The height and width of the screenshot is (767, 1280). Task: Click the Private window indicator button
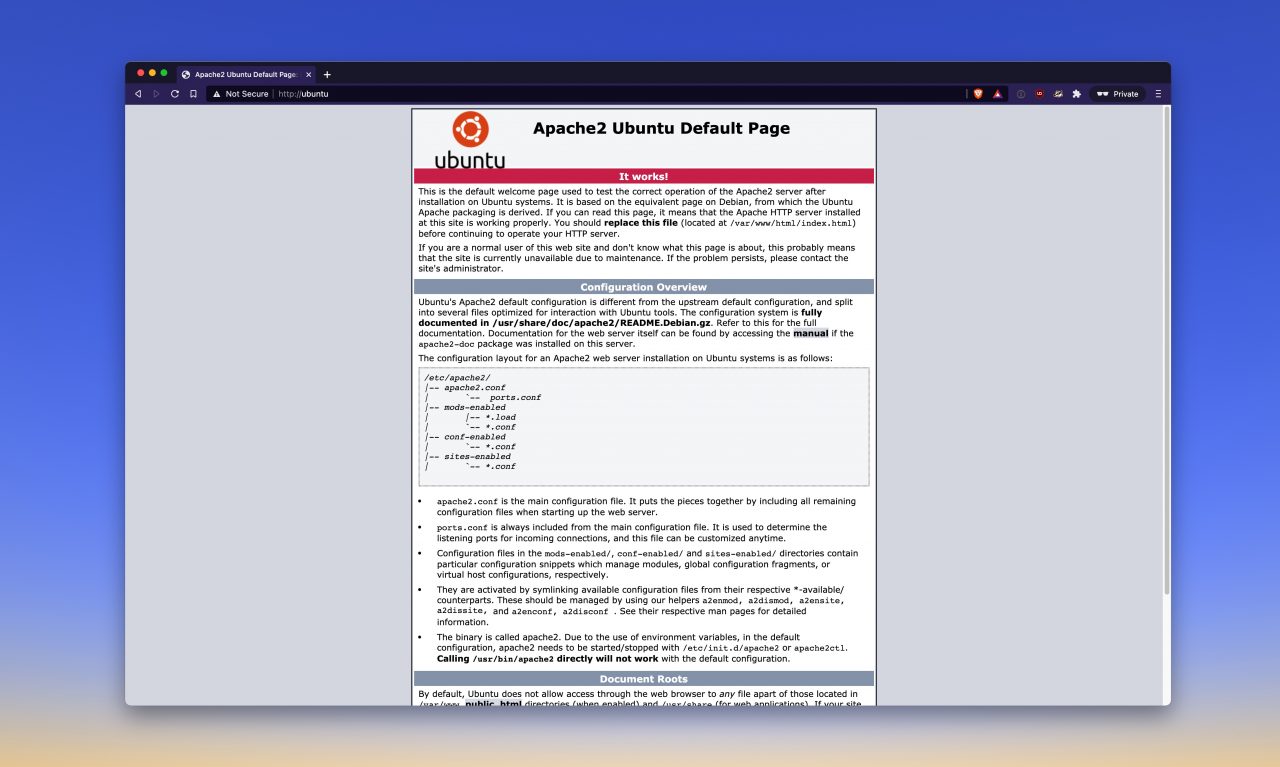1117,94
